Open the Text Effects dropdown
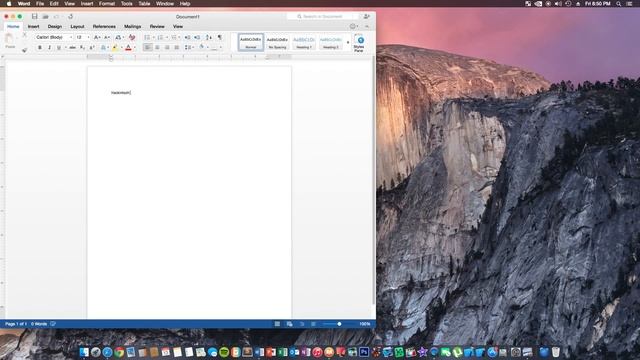This screenshot has width=640, height=360. pos(104,48)
